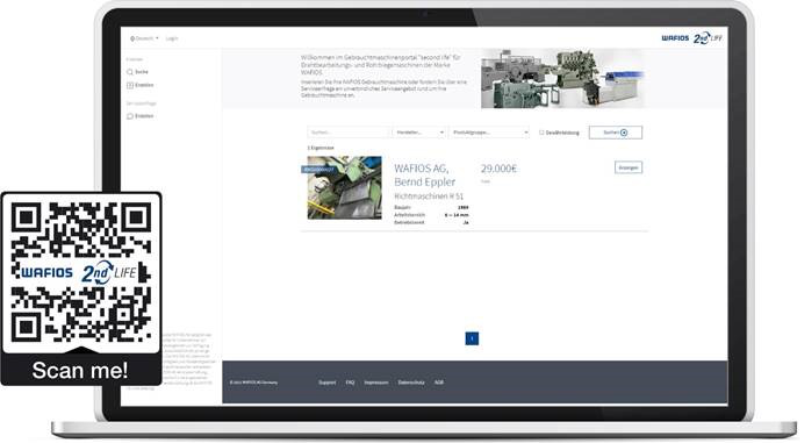This screenshot has height=443, width=800.
Task: Click the Richtmaschinen R 51 subtitle
Action: 429,196
